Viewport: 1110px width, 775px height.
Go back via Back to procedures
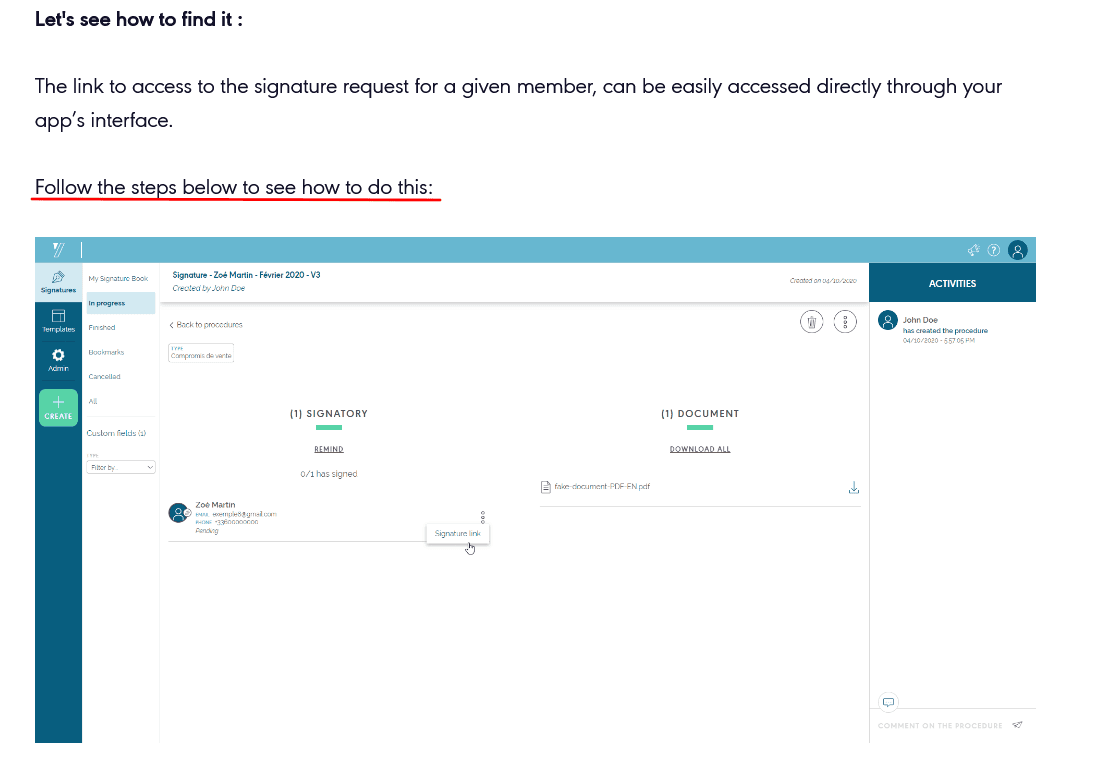coord(206,325)
